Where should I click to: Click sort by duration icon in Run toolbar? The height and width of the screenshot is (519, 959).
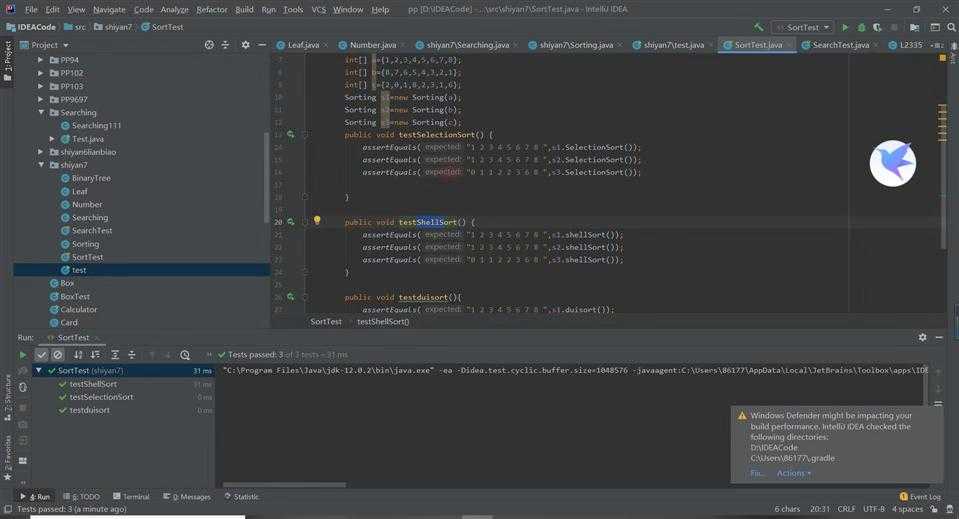coord(95,355)
